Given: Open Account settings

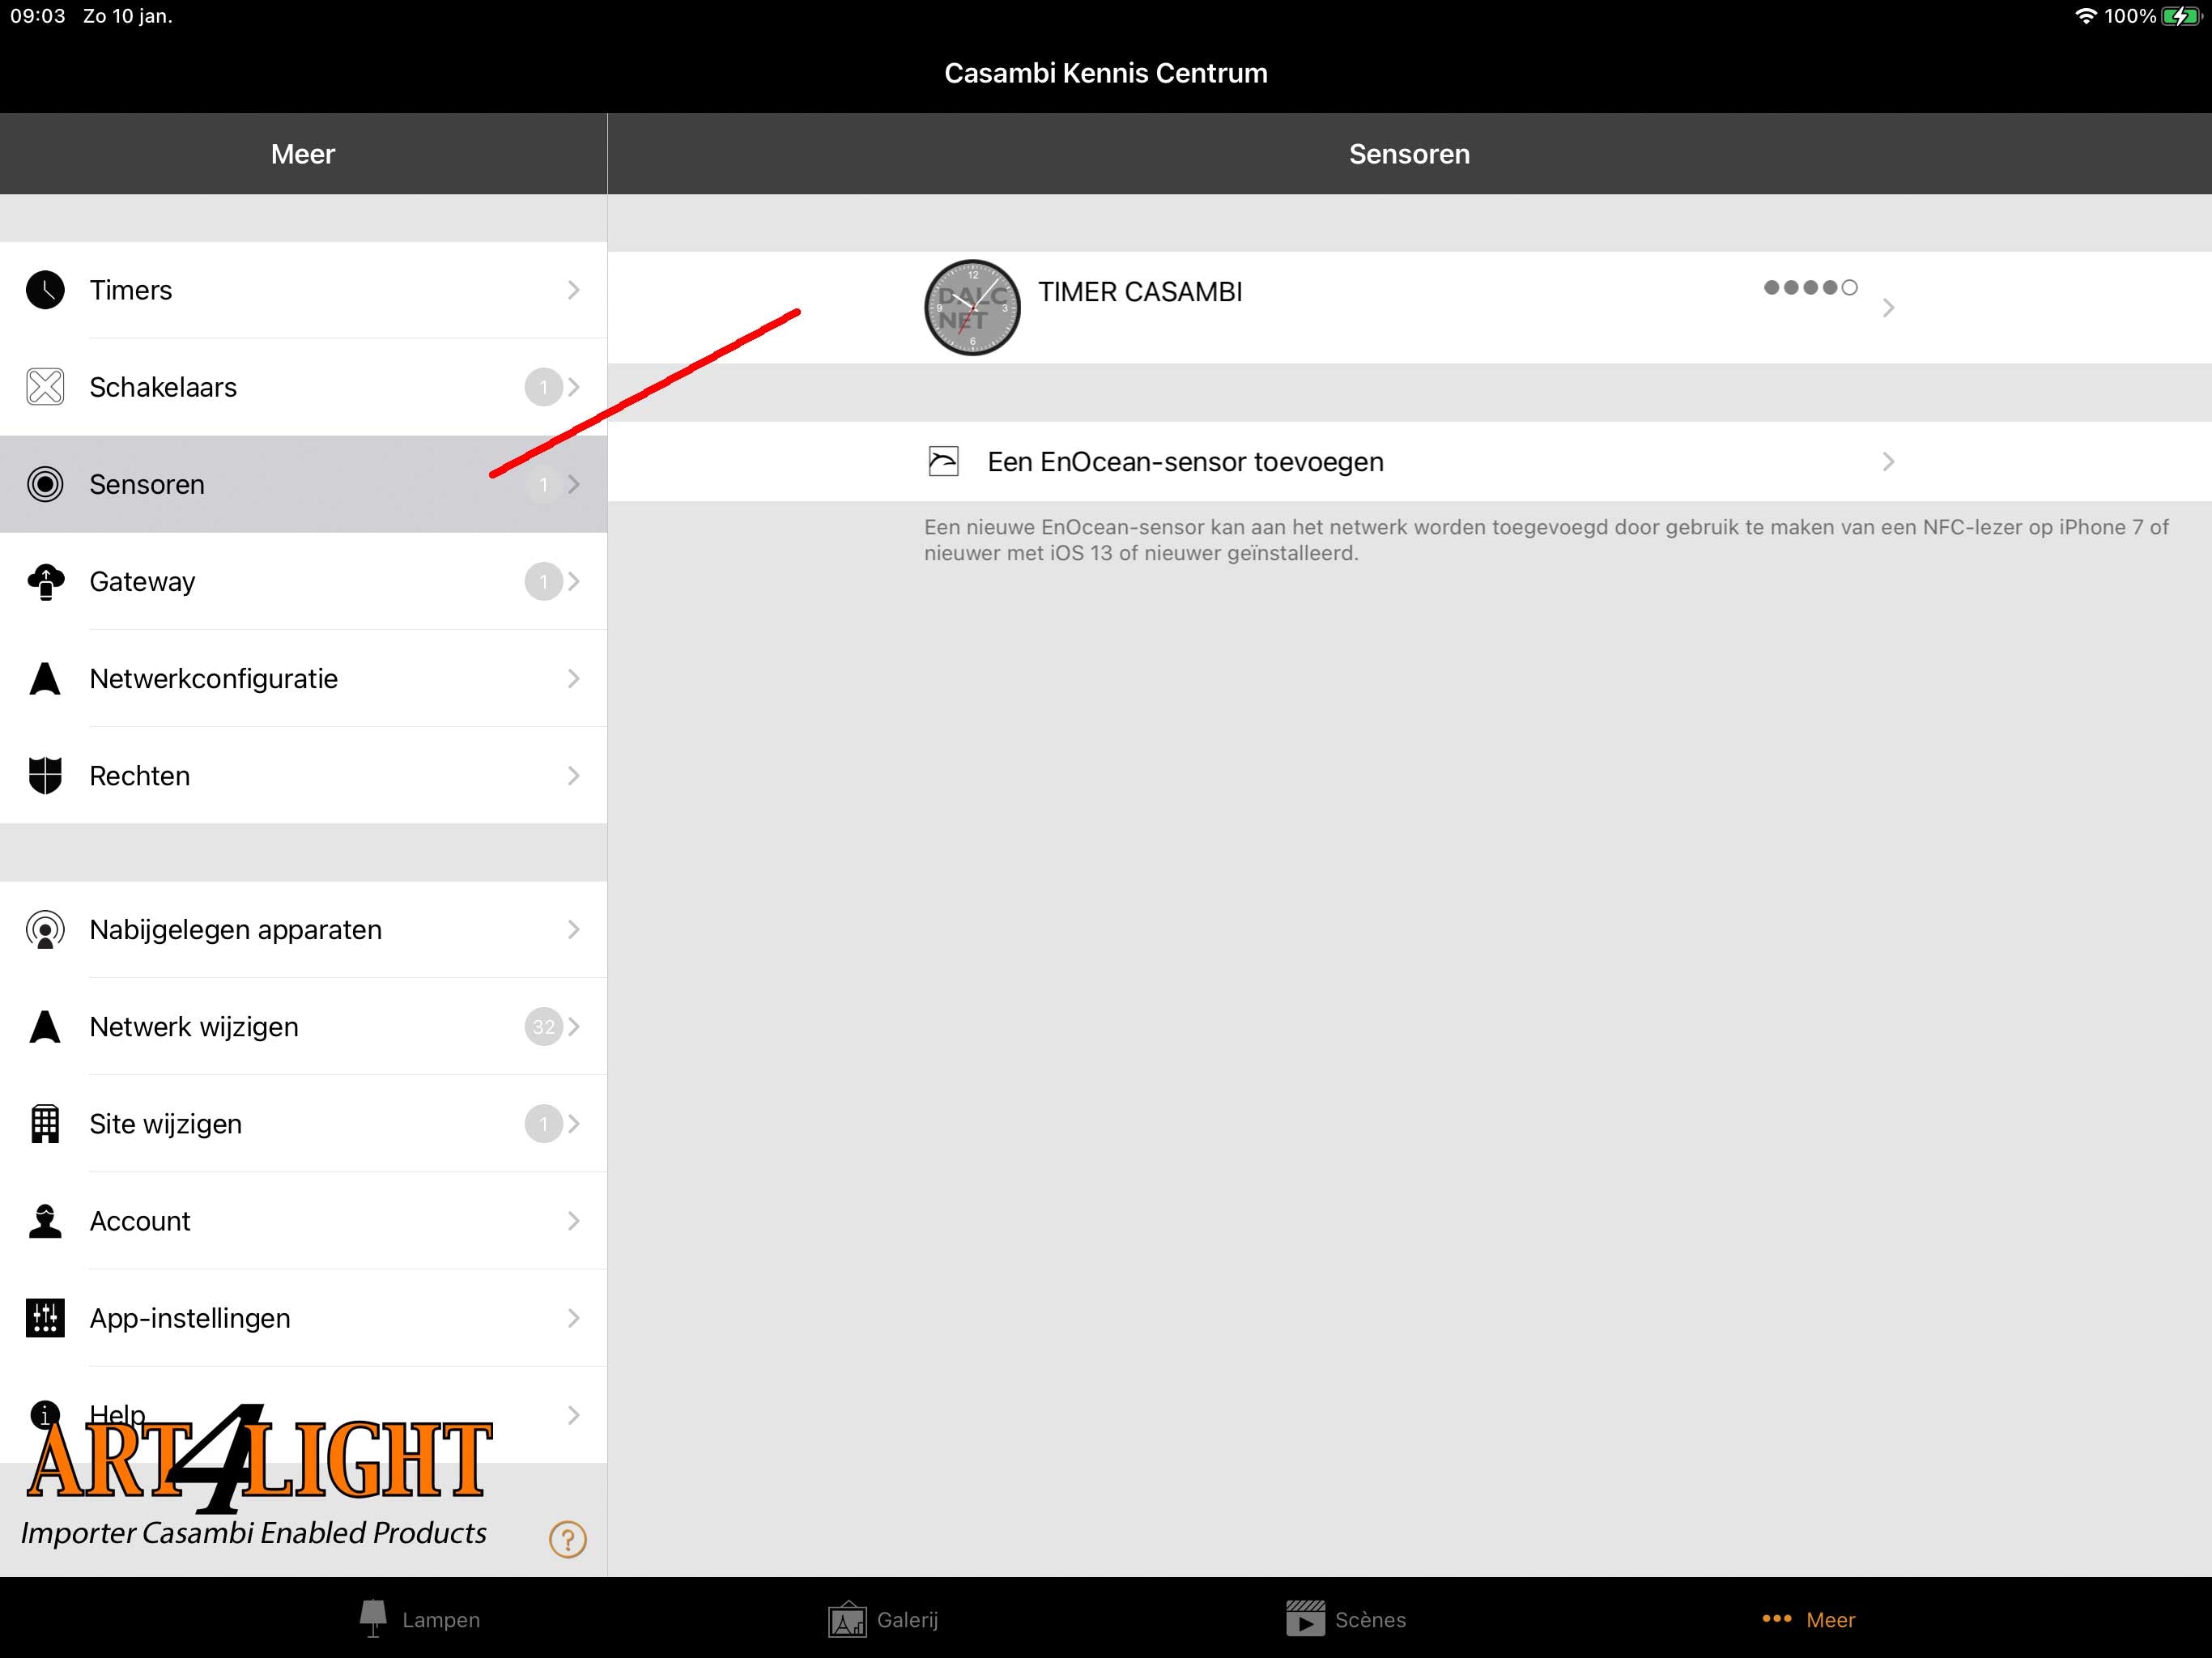Looking at the screenshot, I should (x=304, y=1221).
